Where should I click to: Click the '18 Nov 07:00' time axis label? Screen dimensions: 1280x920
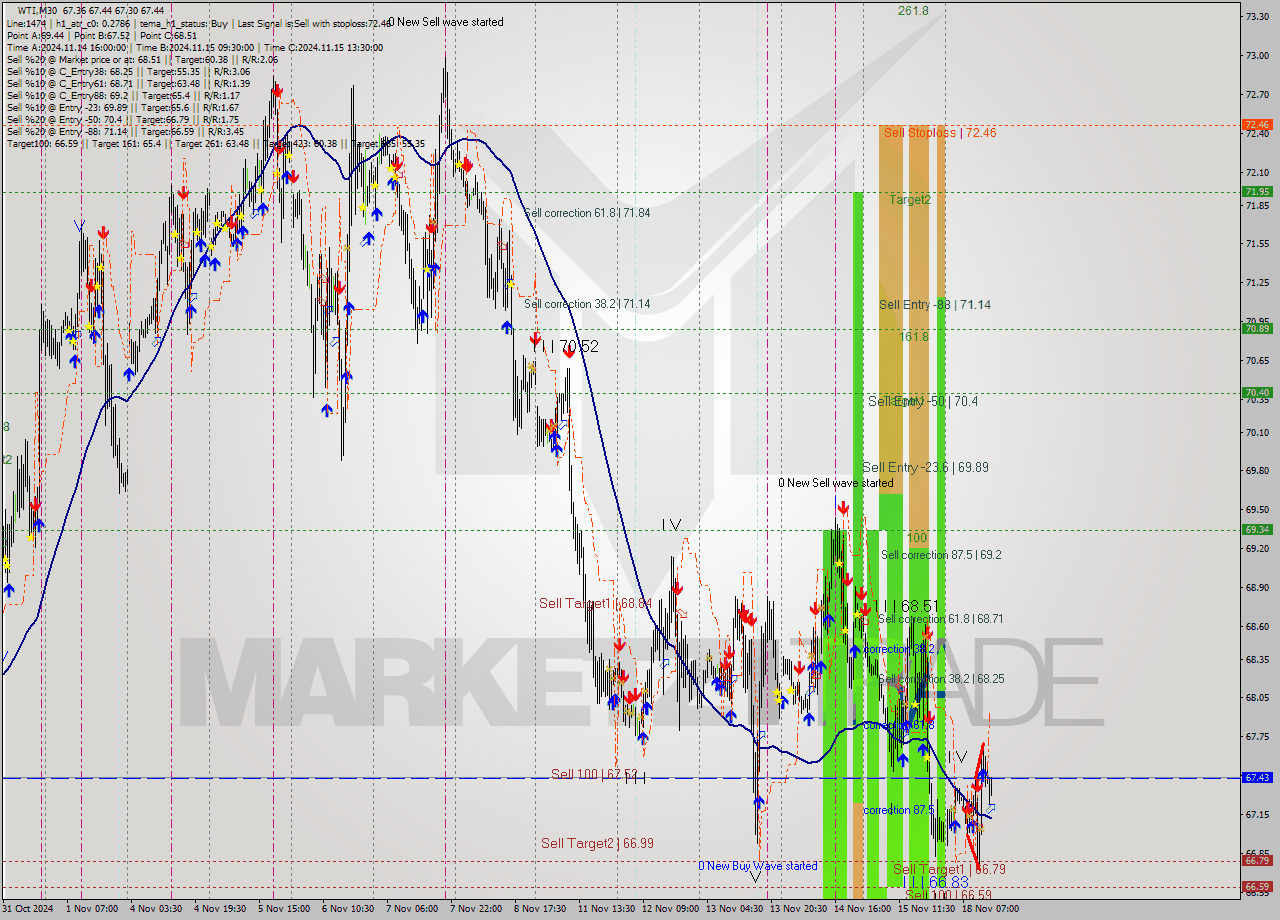click(x=990, y=908)
